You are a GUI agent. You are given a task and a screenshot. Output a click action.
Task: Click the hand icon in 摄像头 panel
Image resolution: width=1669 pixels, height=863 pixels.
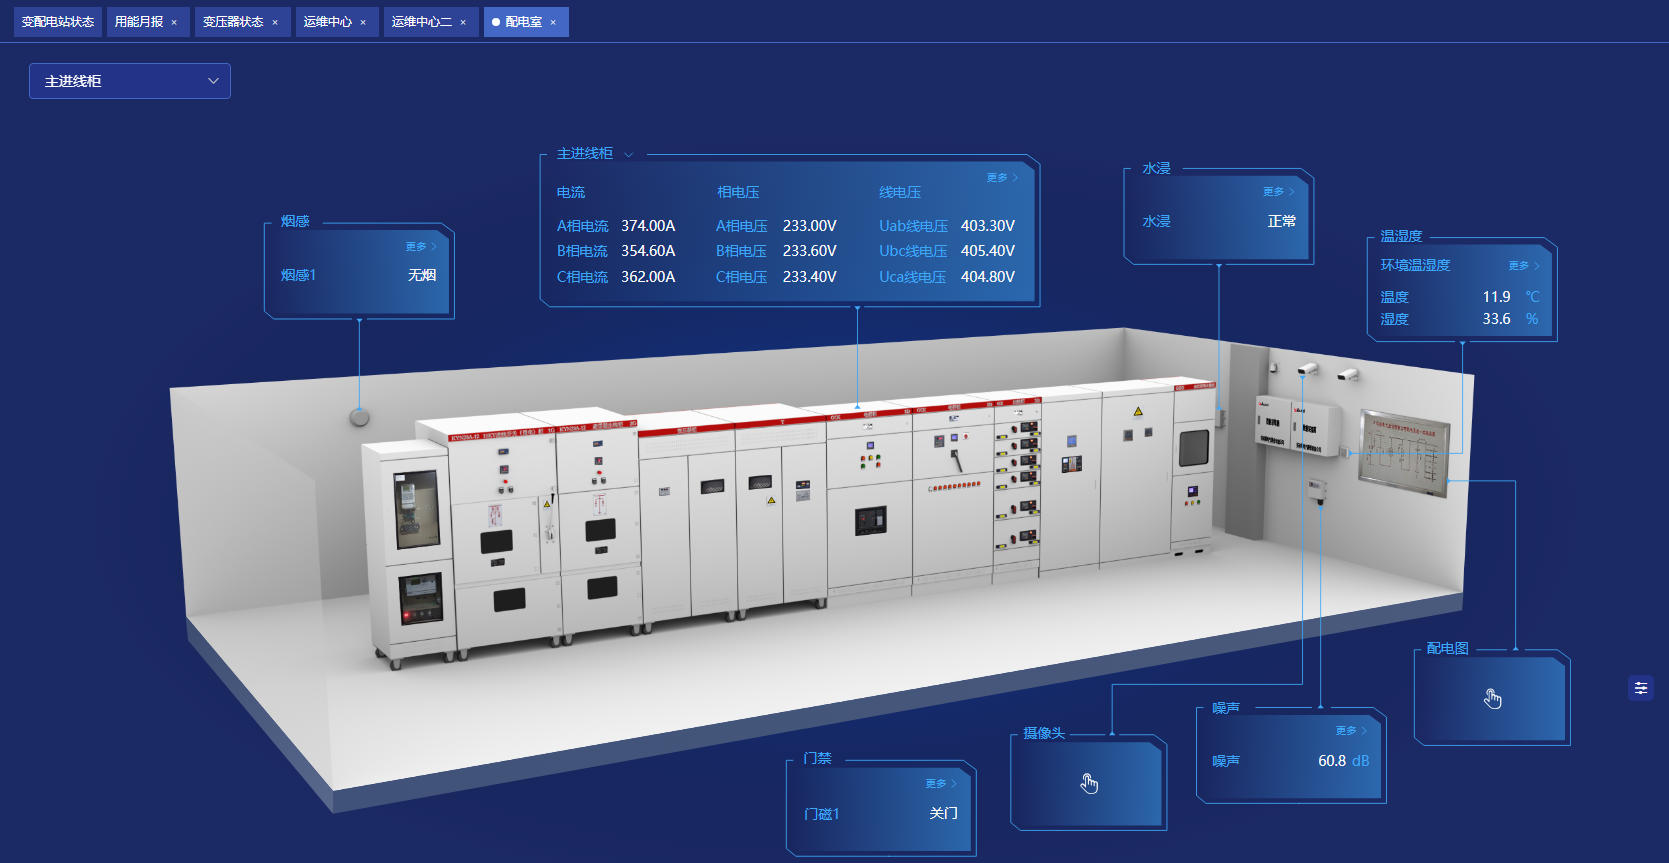coord(1089,784)
